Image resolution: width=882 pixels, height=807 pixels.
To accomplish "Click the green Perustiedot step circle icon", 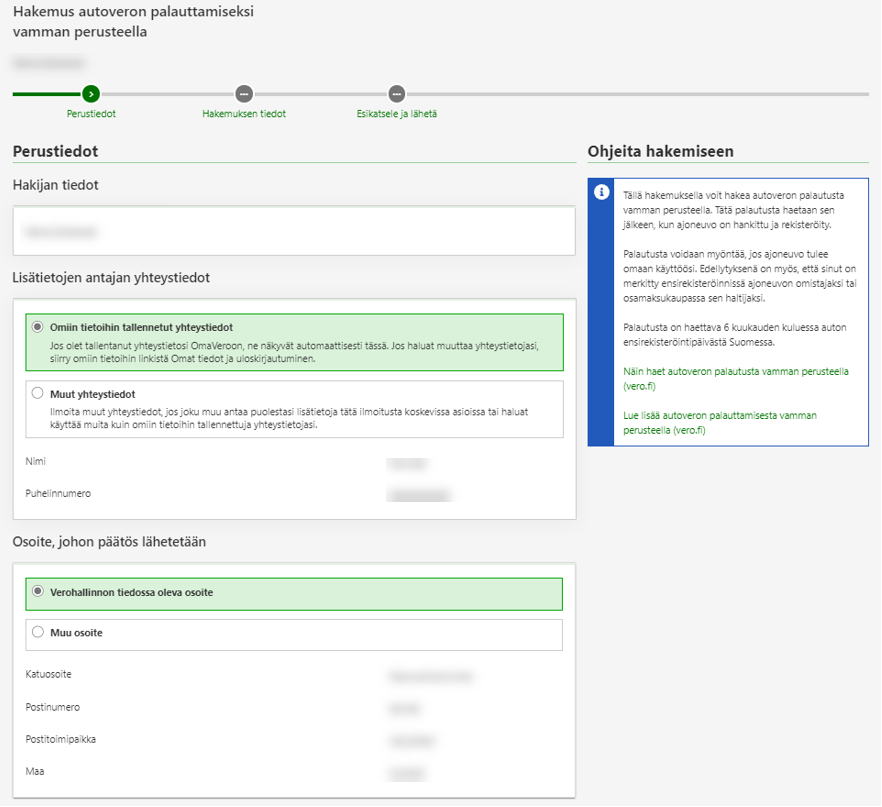I will coord(91,94).
